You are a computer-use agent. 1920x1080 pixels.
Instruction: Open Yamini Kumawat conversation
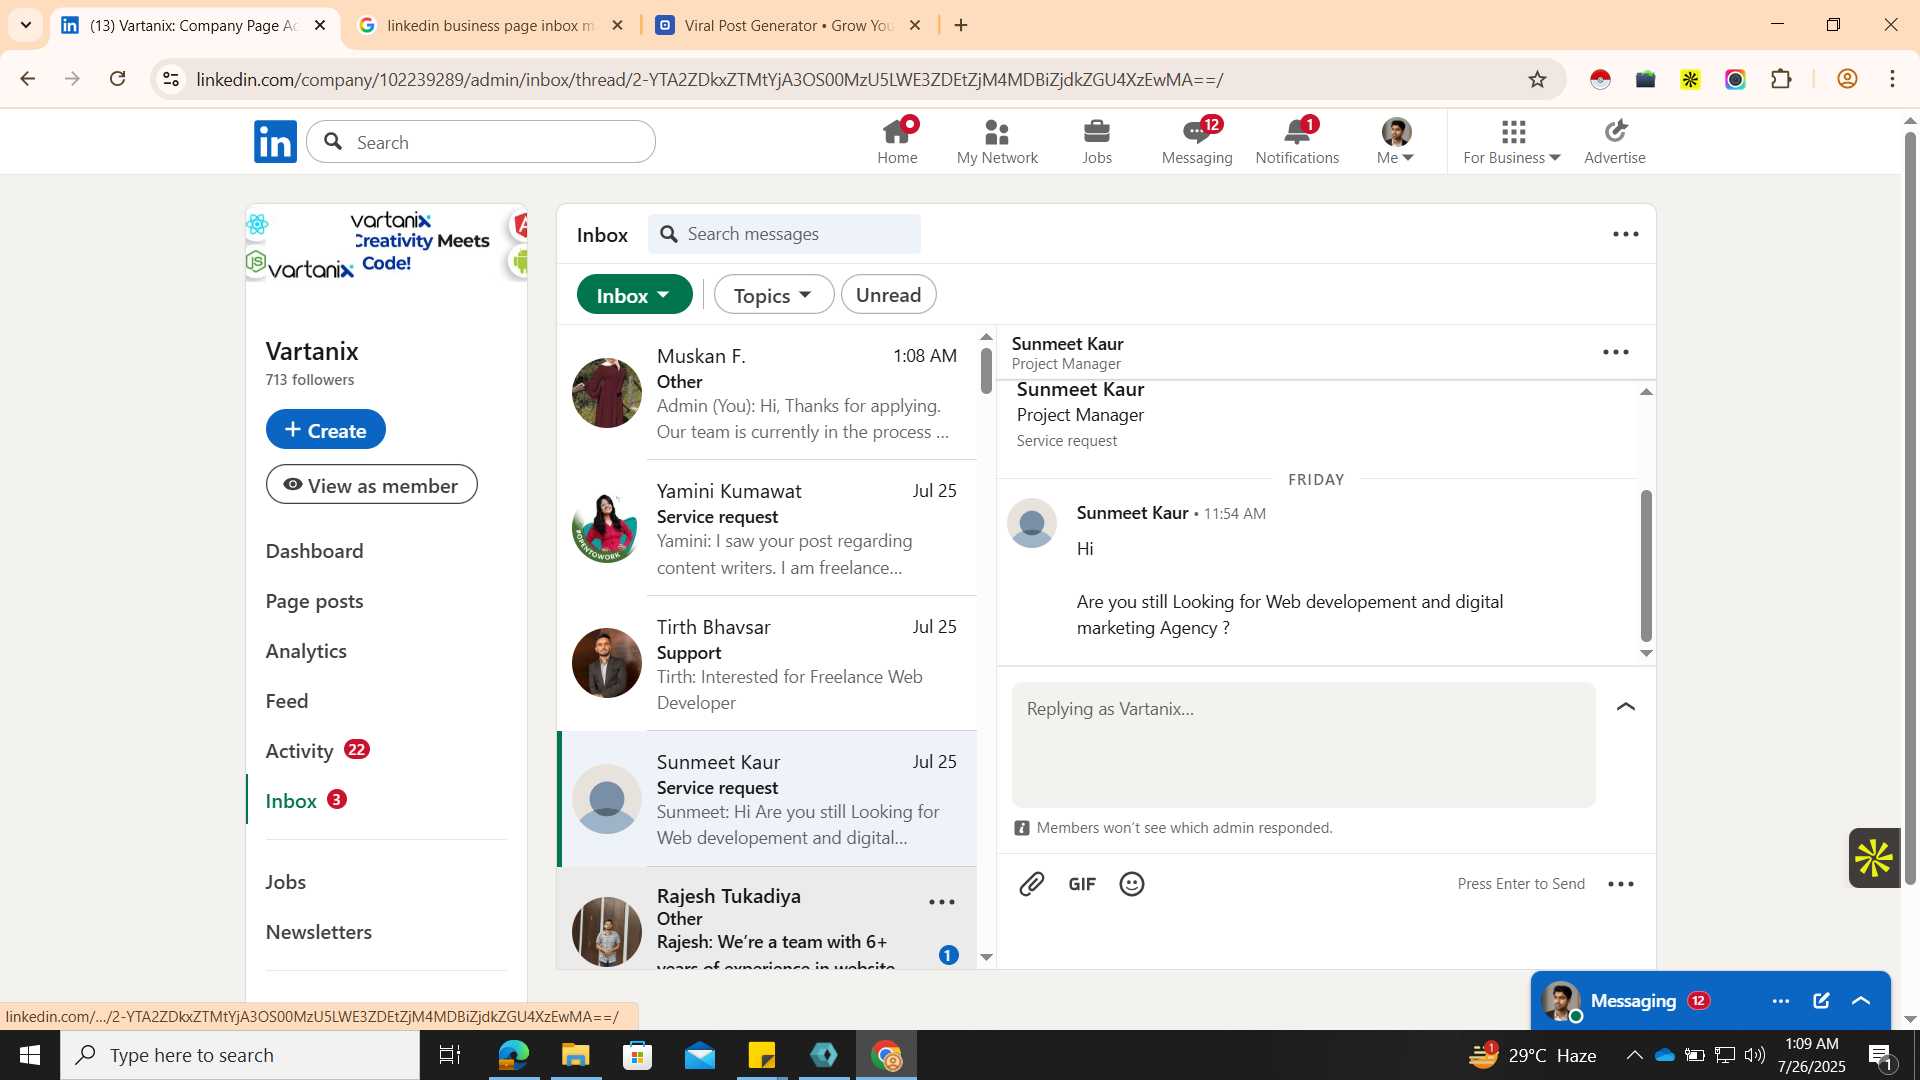pos(767,528)
